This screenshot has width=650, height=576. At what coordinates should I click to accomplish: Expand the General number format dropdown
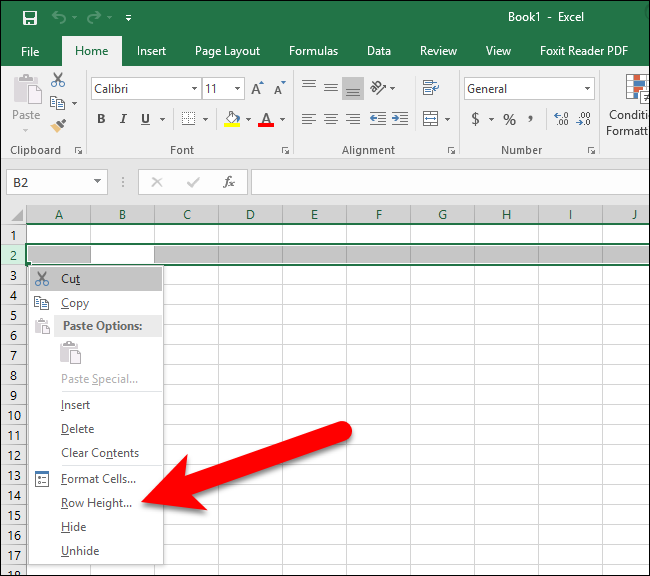coord(587,88)
